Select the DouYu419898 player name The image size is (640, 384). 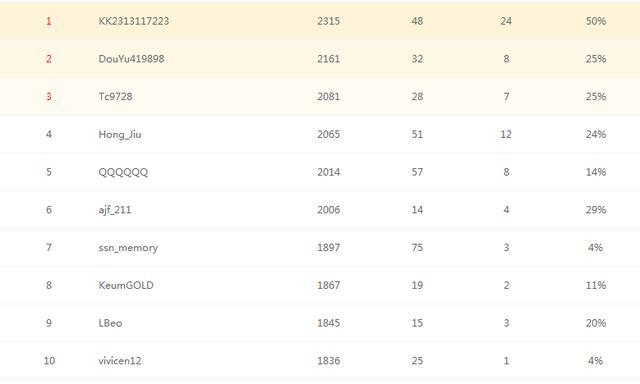[131, 59]
